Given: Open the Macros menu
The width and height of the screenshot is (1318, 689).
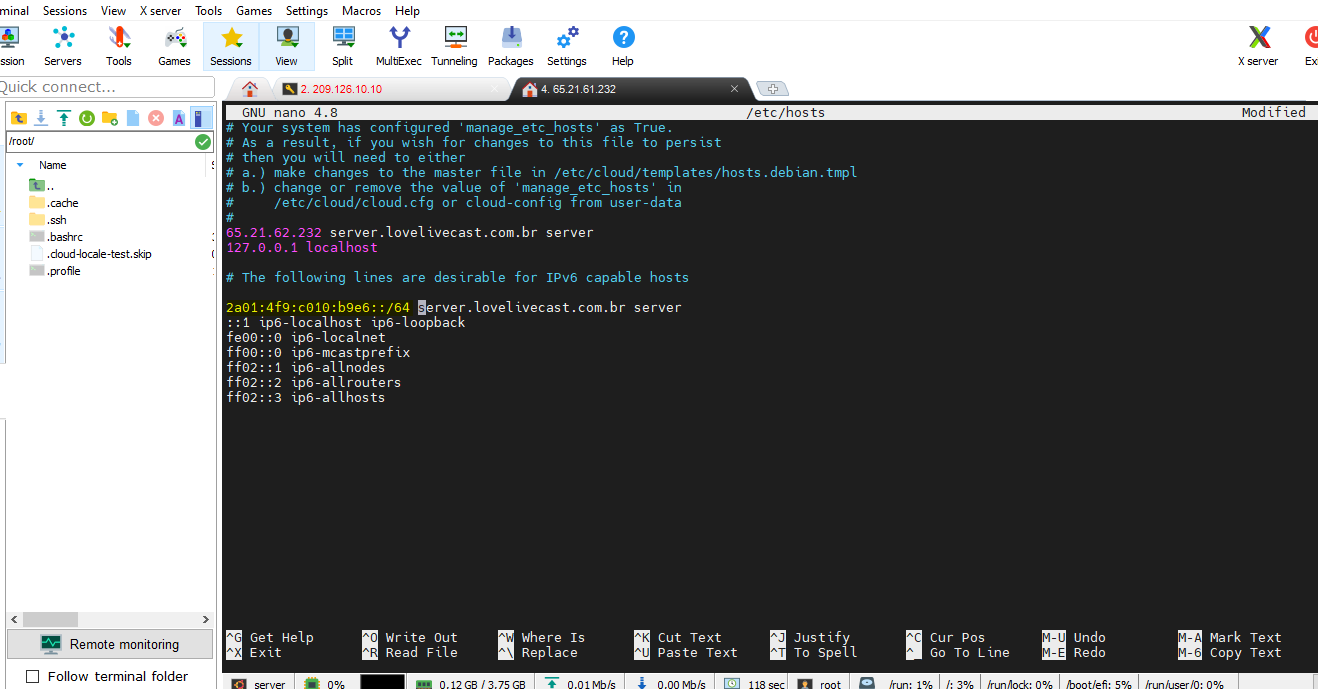Looking at the screenshot, I should 361,11.
